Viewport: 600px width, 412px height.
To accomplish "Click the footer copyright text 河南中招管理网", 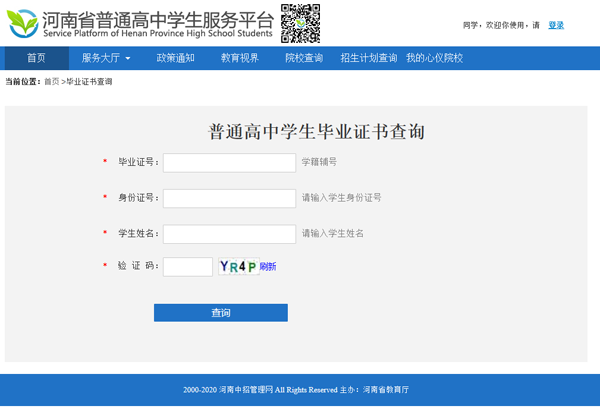I will (x=246, y=390).
